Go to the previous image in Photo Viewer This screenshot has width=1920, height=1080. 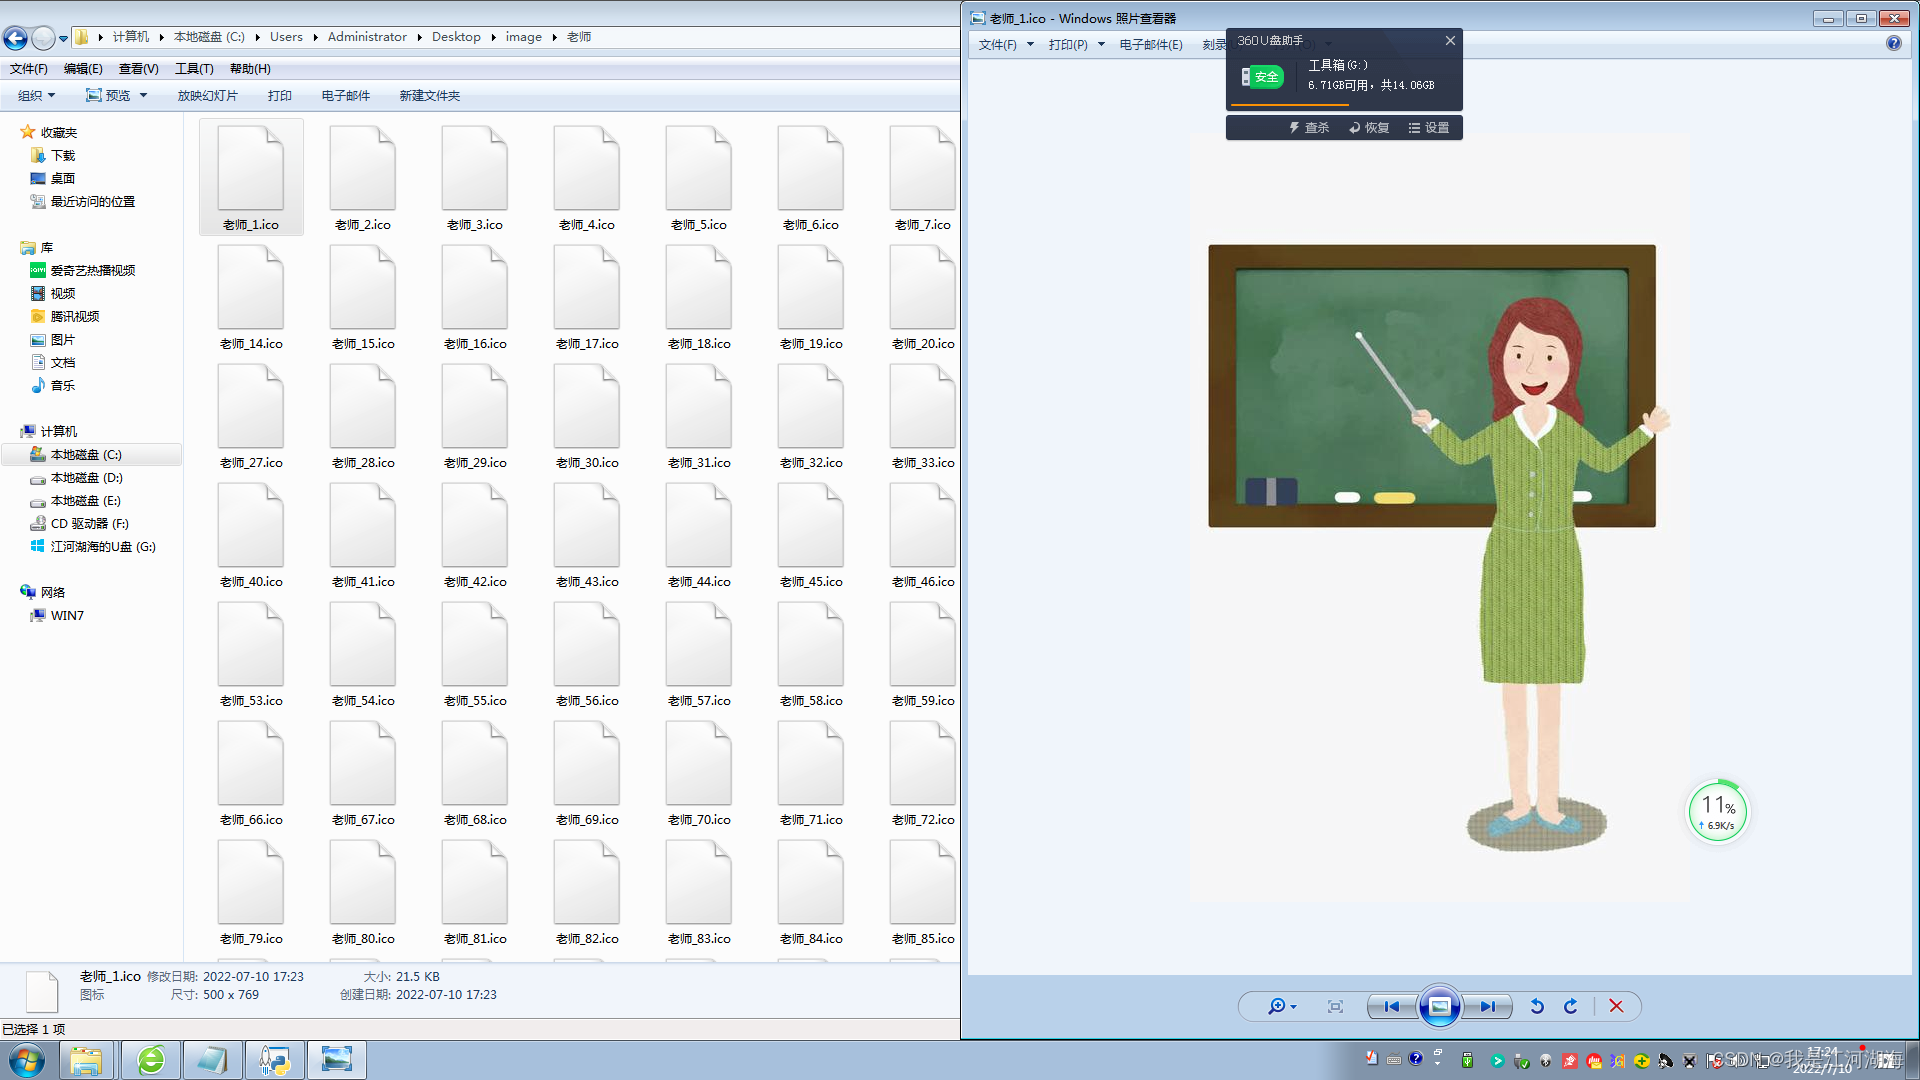(1391, 1007)
